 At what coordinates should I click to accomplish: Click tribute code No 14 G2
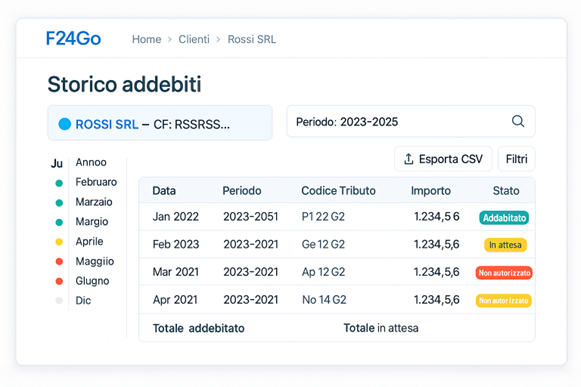[324, 300]
